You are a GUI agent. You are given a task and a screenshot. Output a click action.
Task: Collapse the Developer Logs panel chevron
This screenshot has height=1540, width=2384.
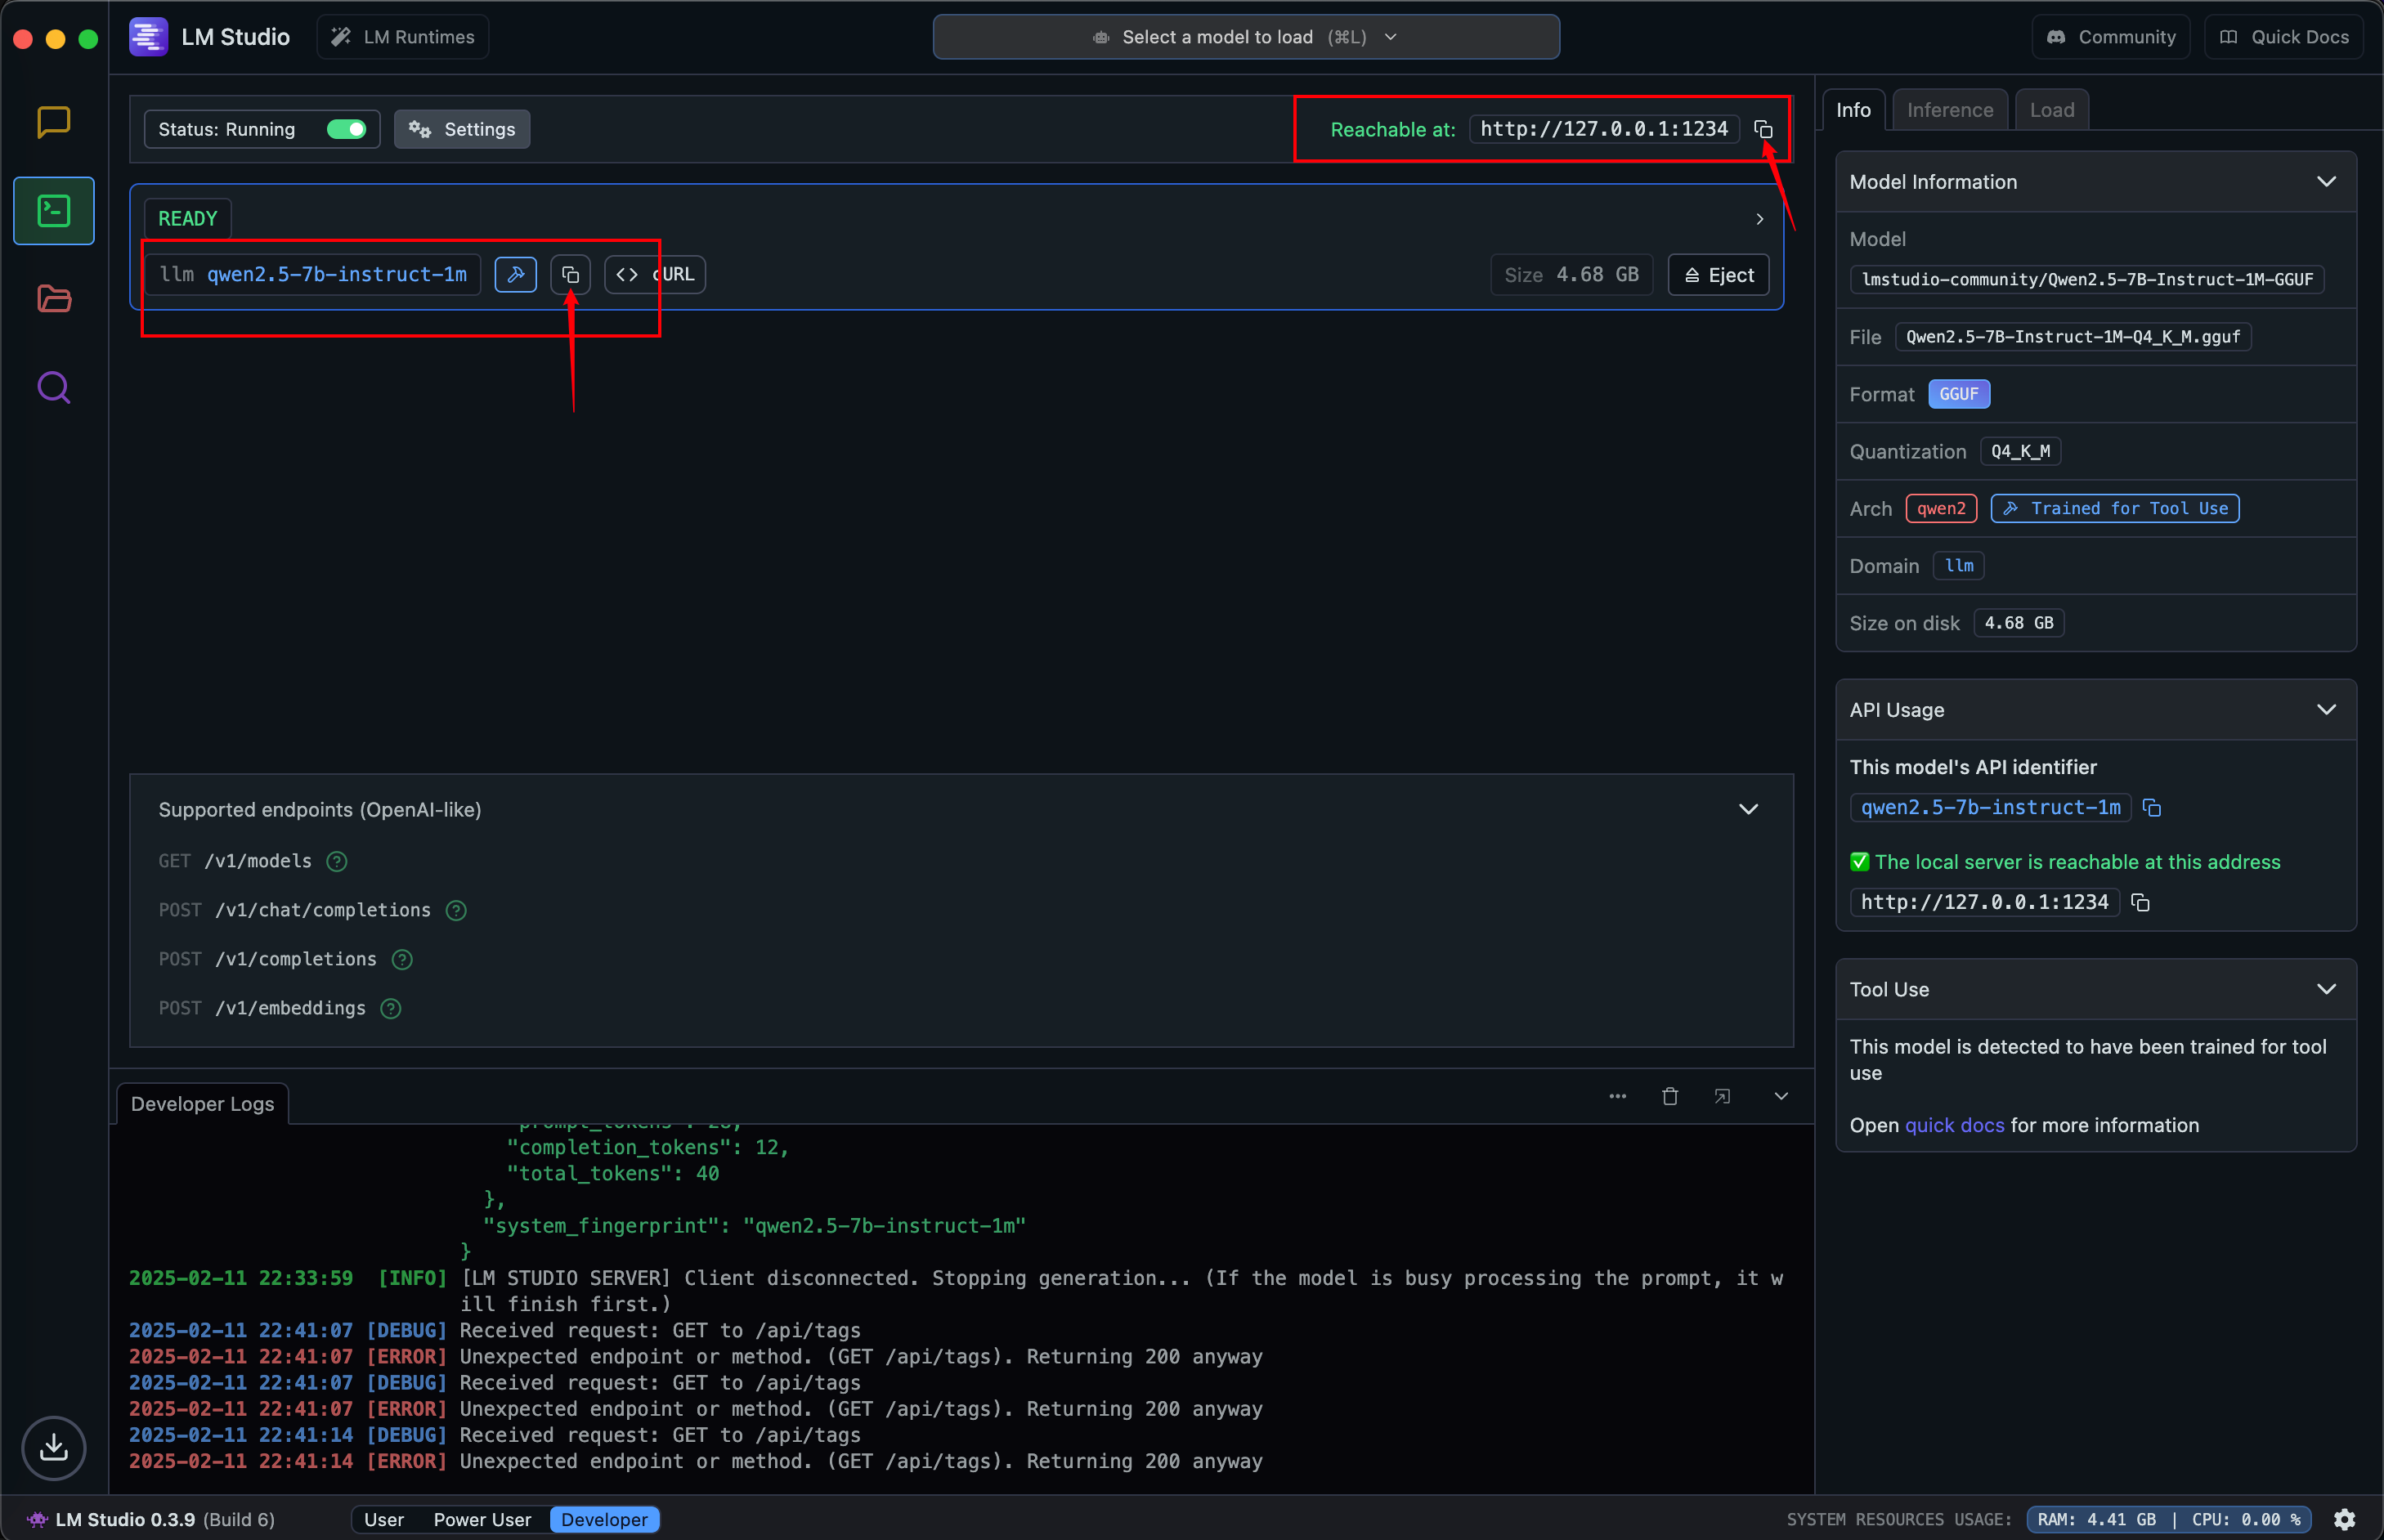point(1781,1097)
